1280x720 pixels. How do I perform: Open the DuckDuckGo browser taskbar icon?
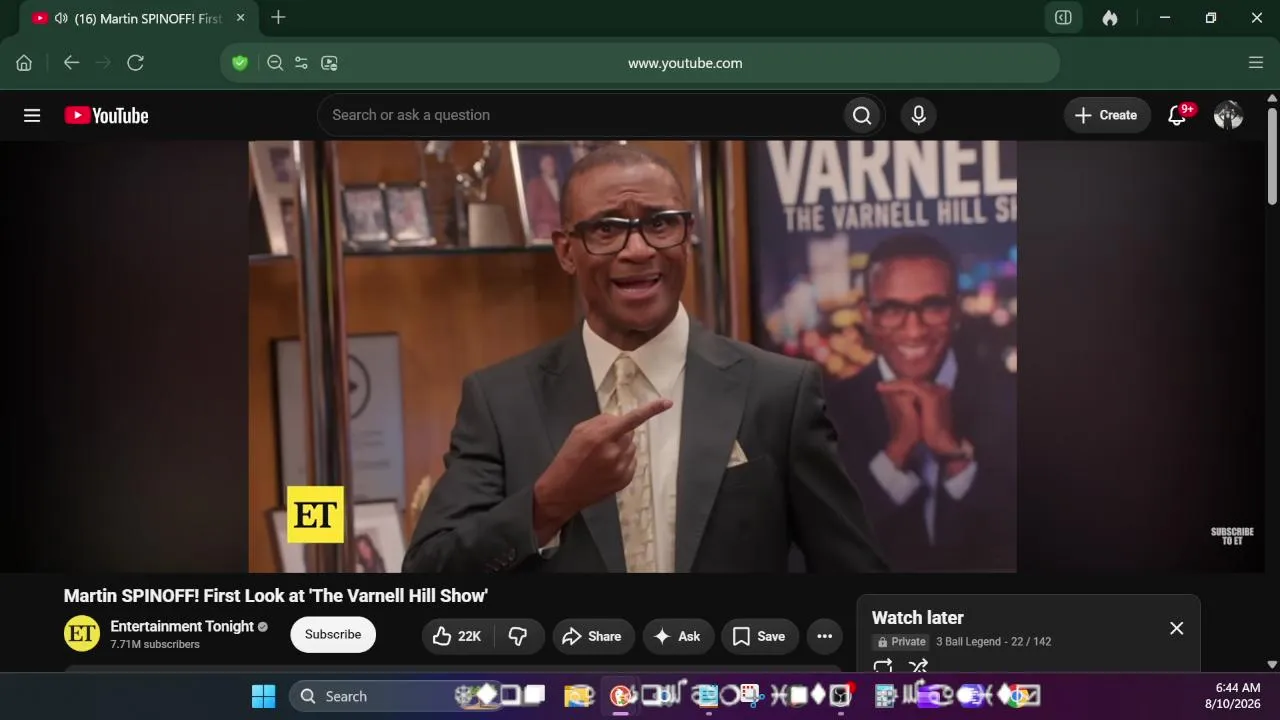[x=621, y=696]
